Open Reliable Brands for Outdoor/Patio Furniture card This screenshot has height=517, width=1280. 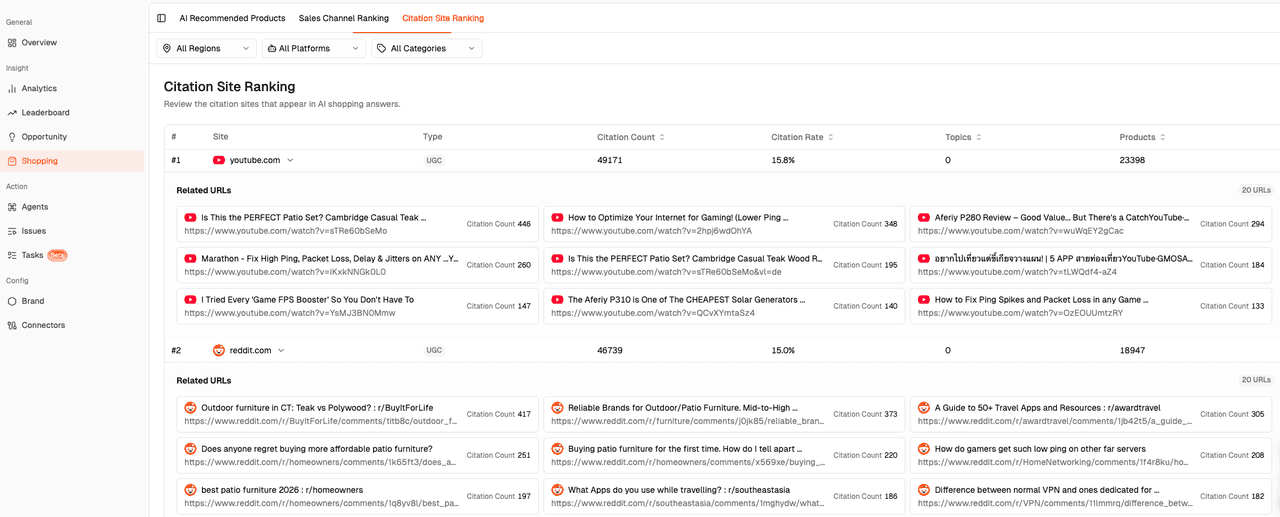(x=724, y=414)
